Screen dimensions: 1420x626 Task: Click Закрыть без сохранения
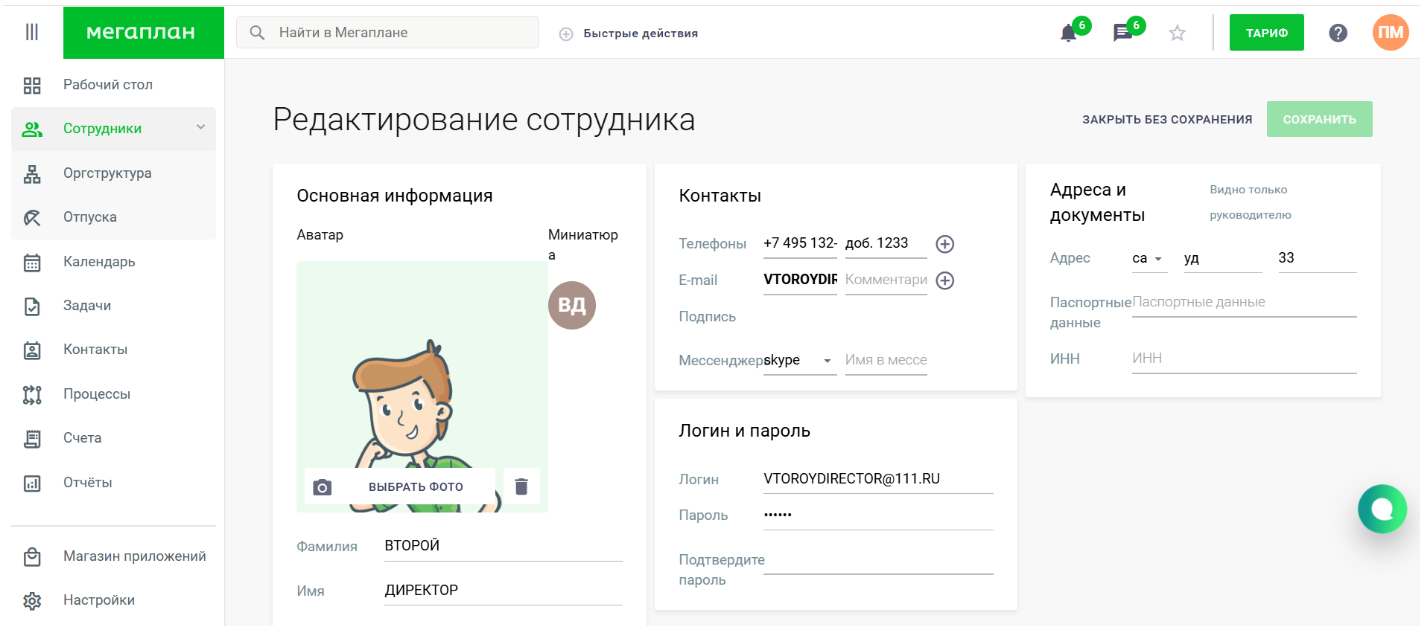tap(1167, 119)
